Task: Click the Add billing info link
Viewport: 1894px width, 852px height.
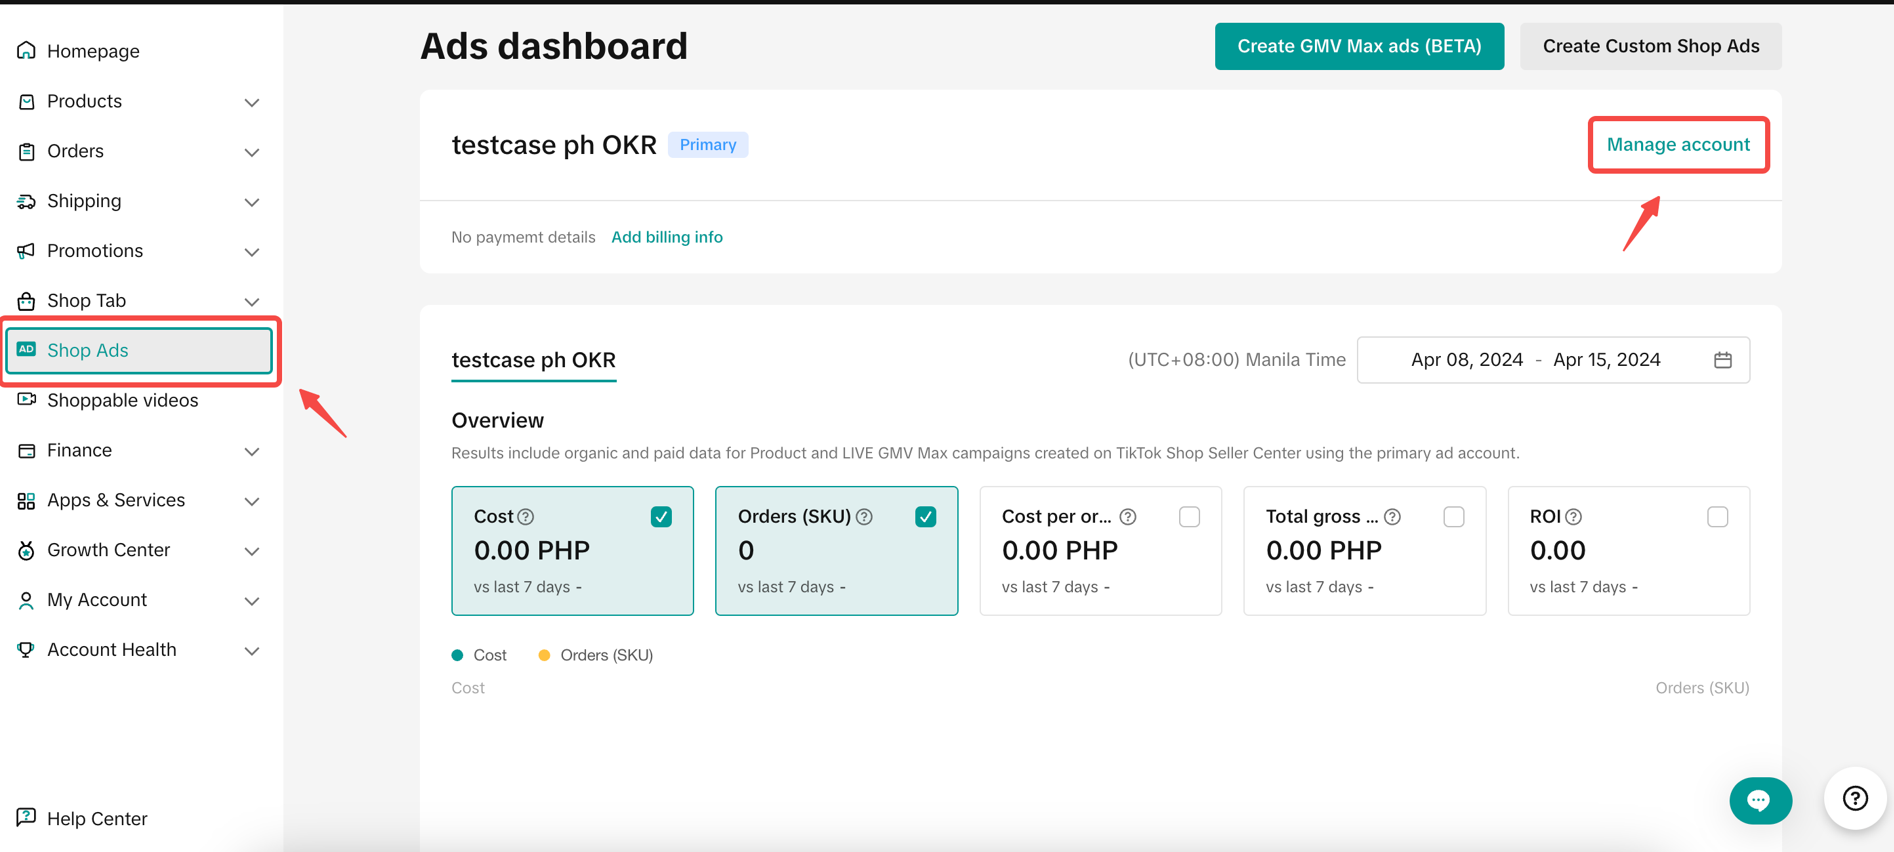Action: 667,237
